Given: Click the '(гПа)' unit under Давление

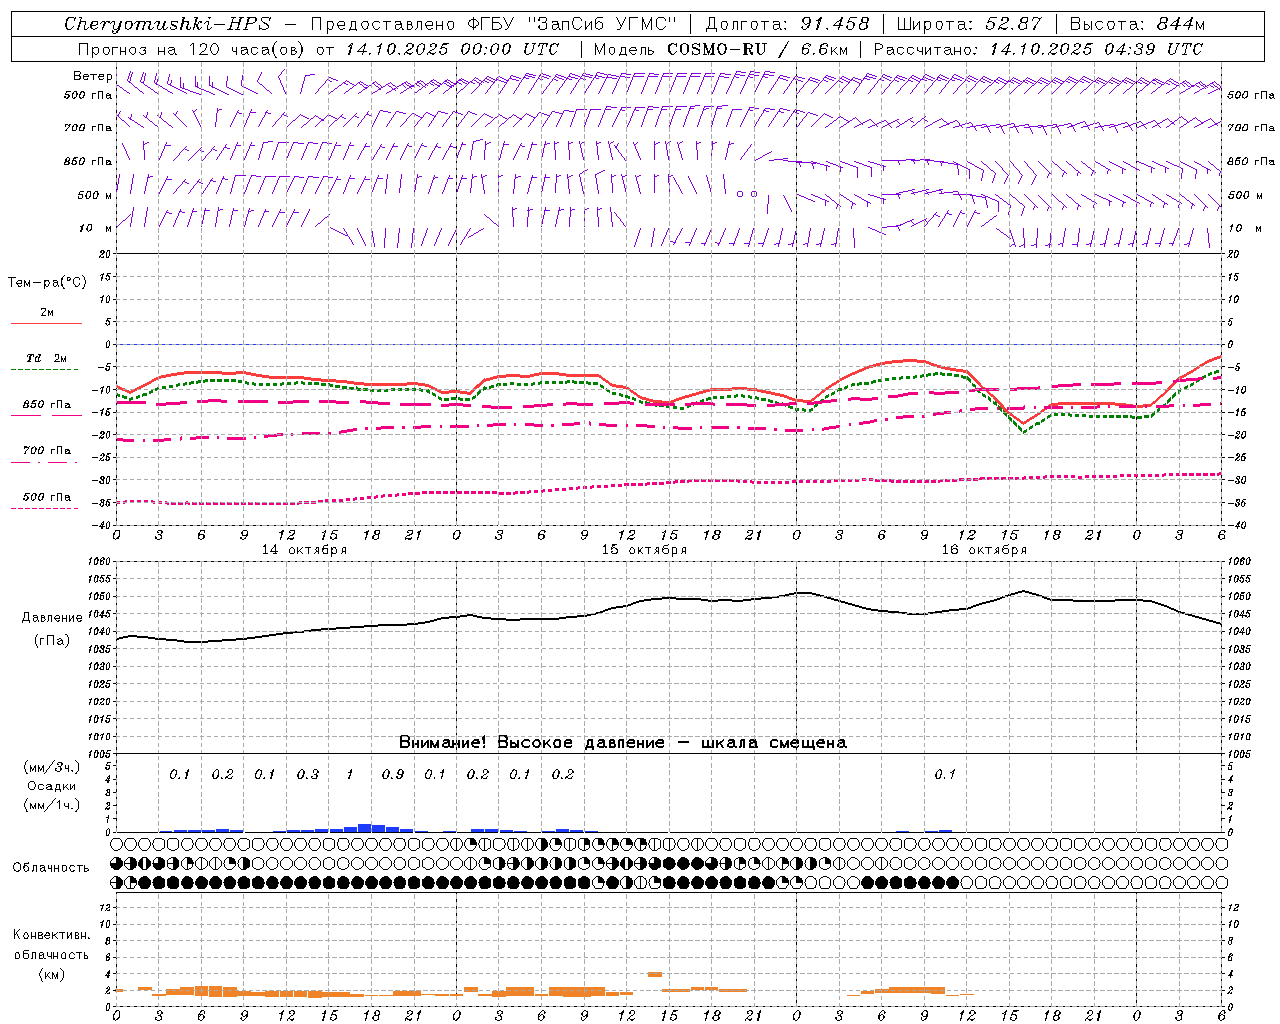Looking at the screenshot, I should click(52, 641).
